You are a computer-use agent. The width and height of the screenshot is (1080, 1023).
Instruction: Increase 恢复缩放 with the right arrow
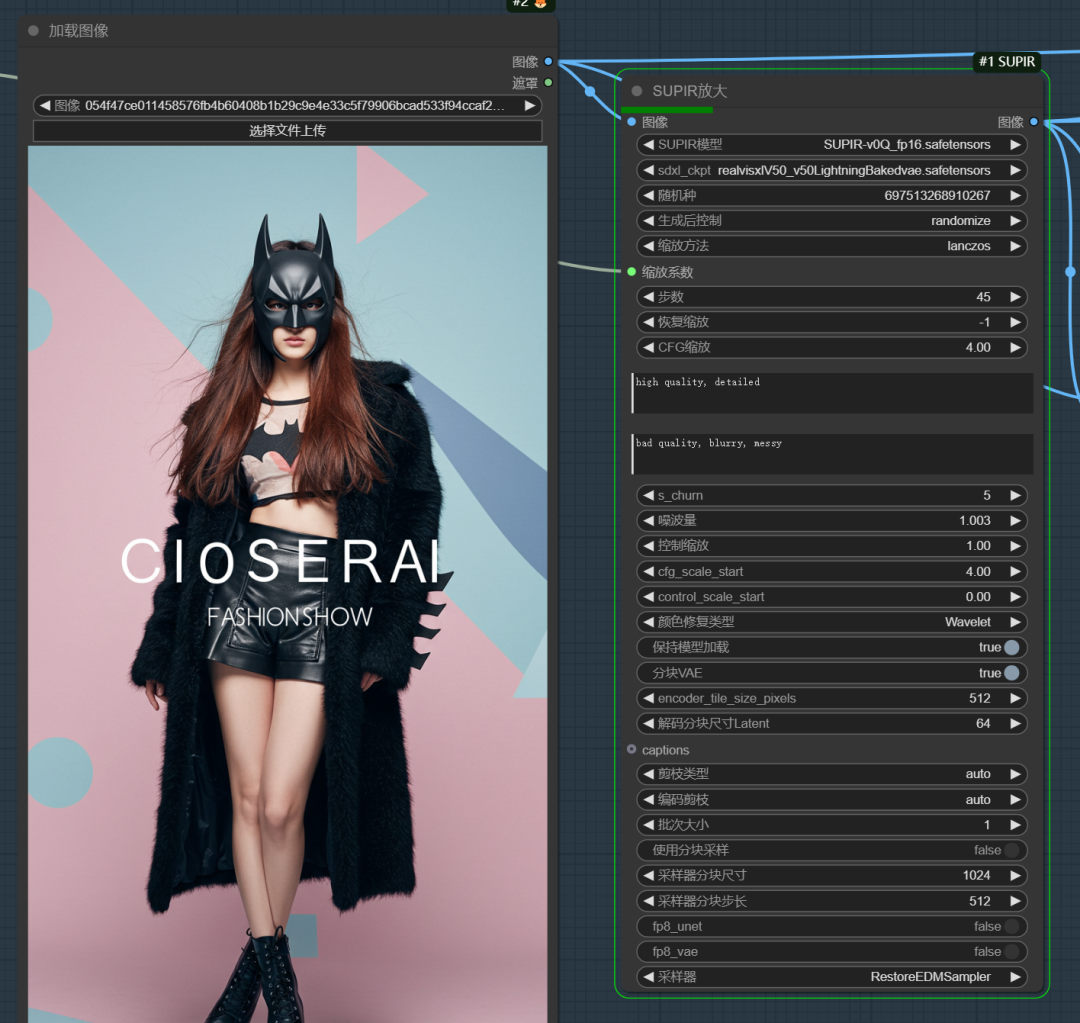click(x=1015, y=322)
